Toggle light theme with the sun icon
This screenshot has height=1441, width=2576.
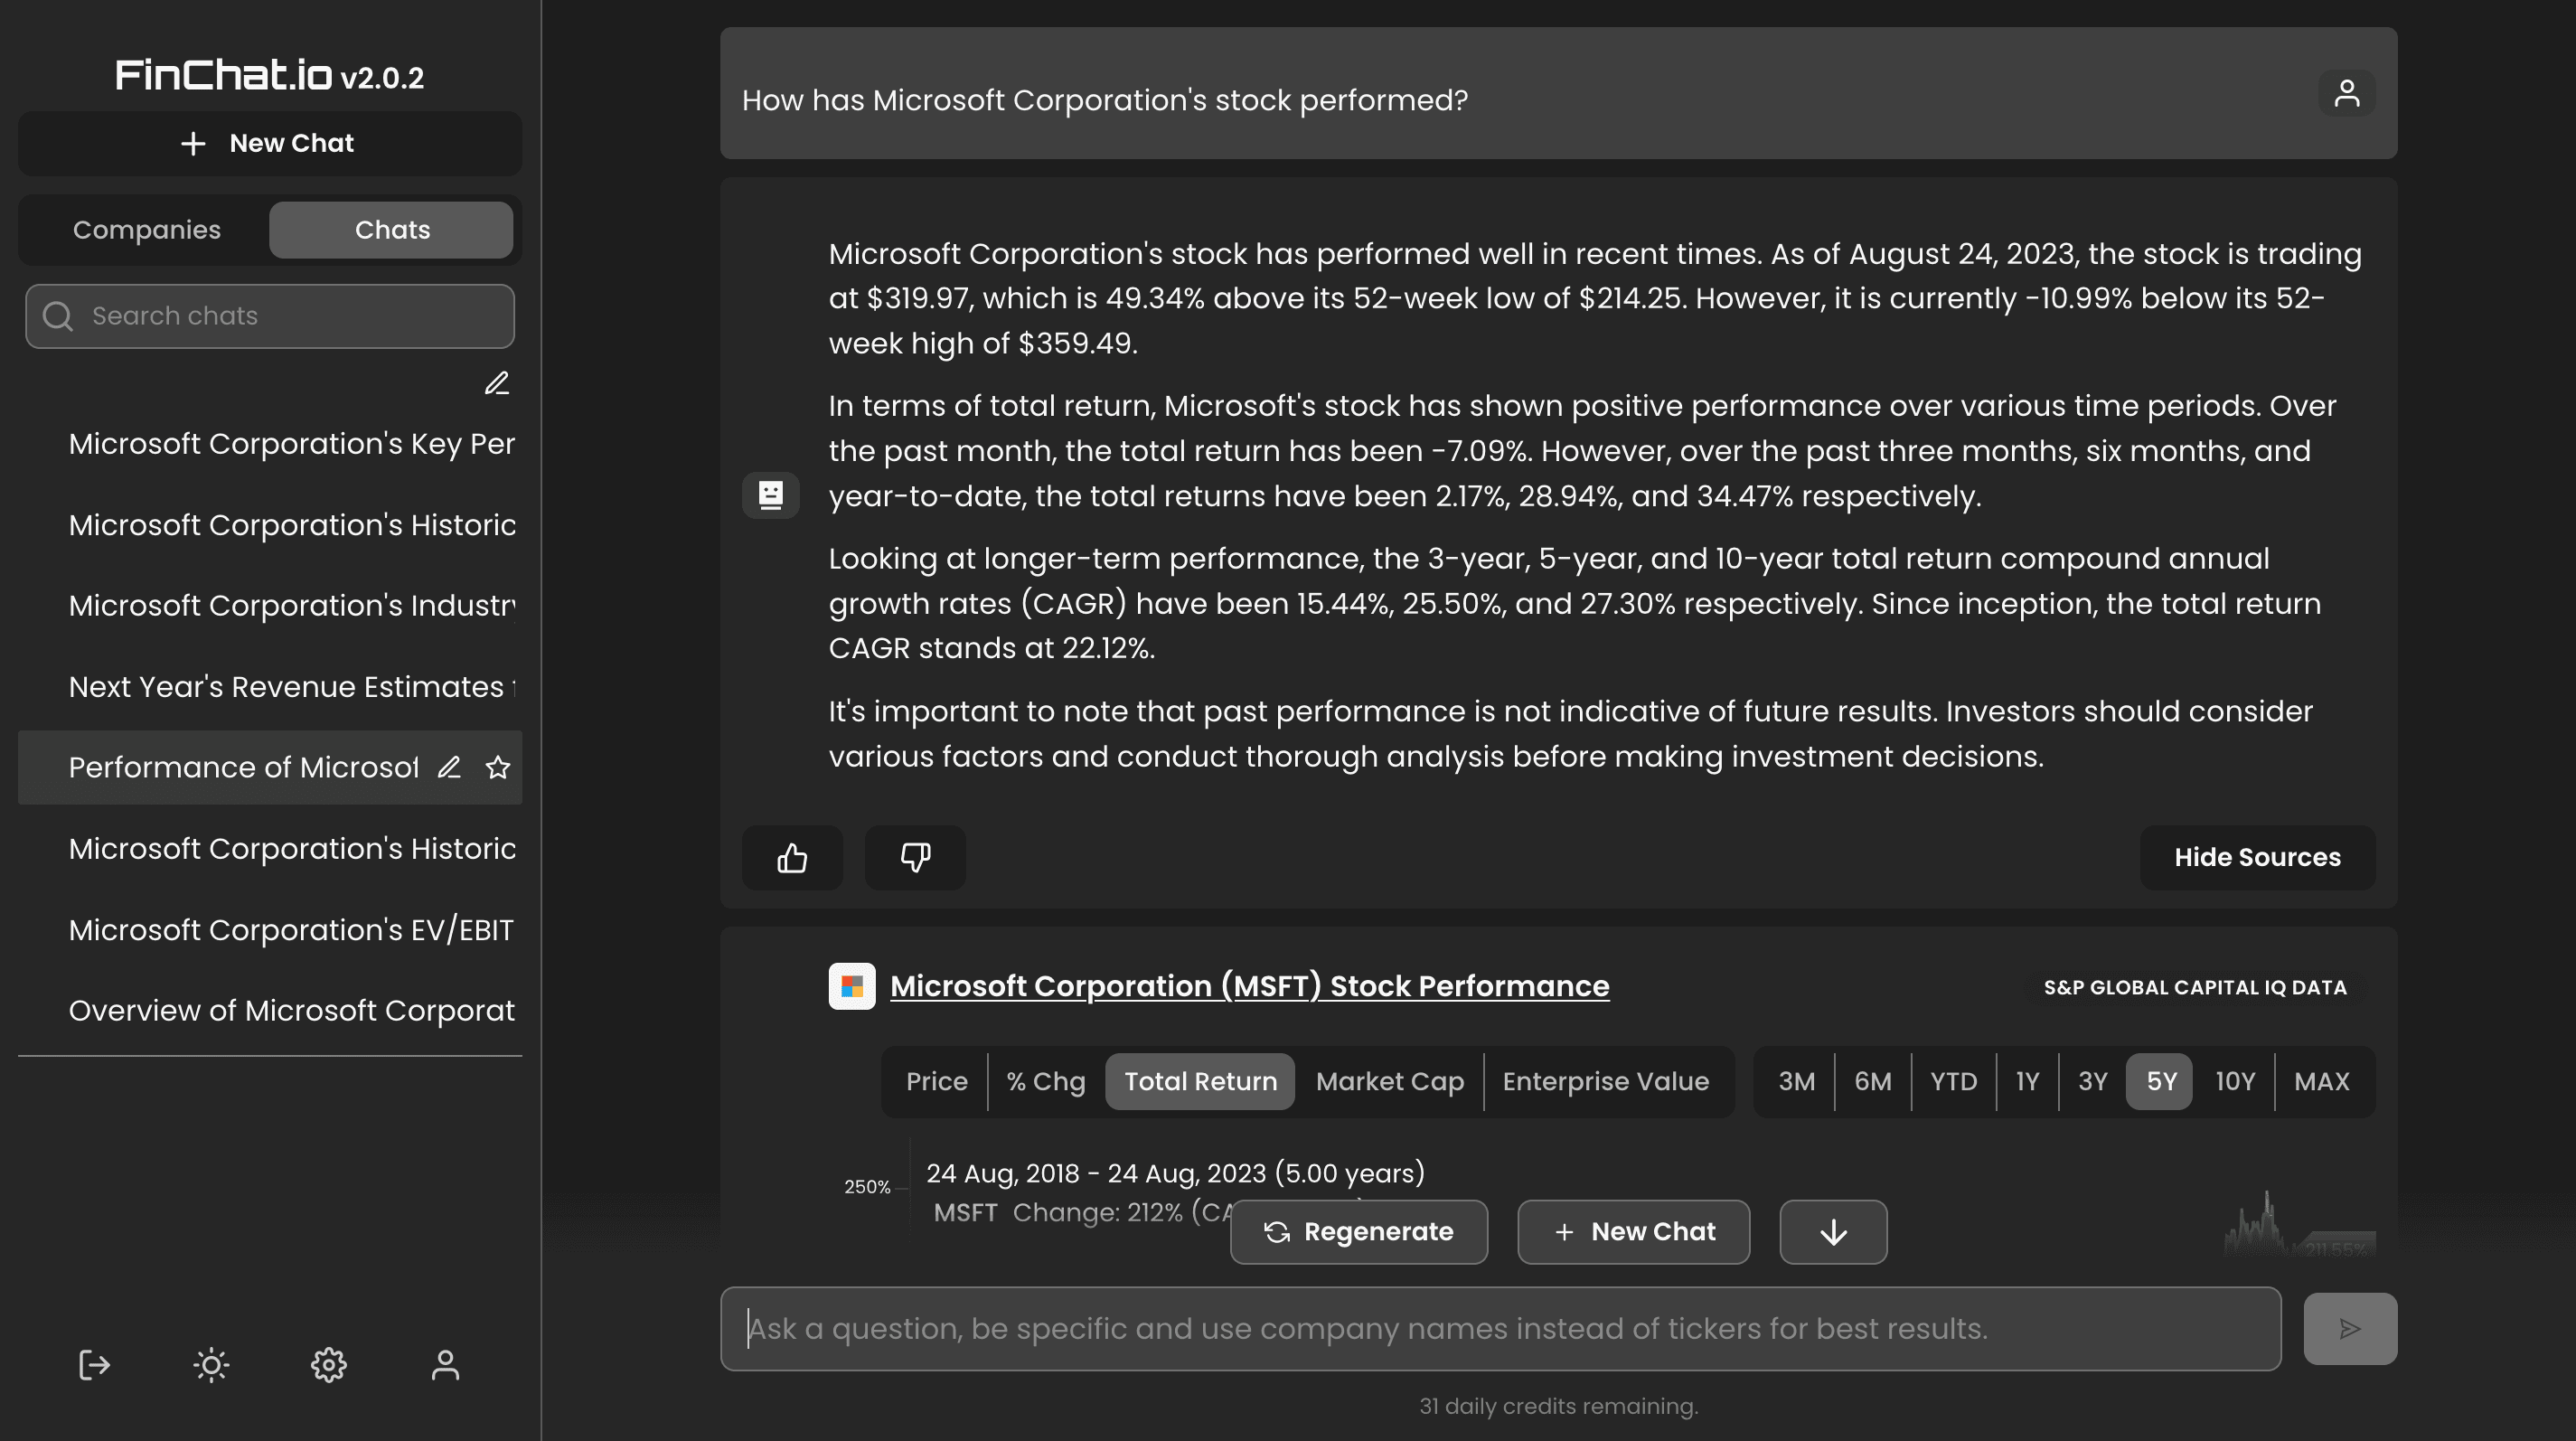coord(211,1365)
